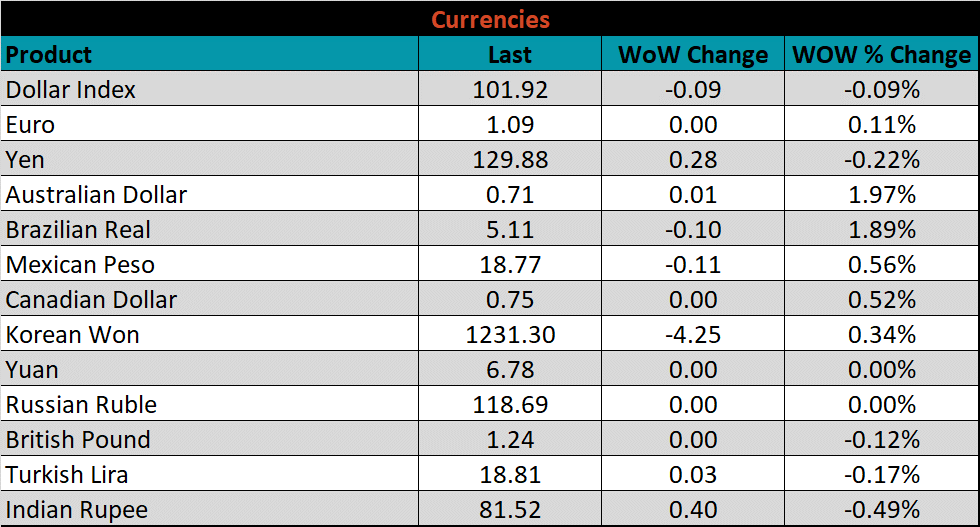Select Russian Ruble last value 118.69
Screen dimensions: 980x527
coord(510,405)
